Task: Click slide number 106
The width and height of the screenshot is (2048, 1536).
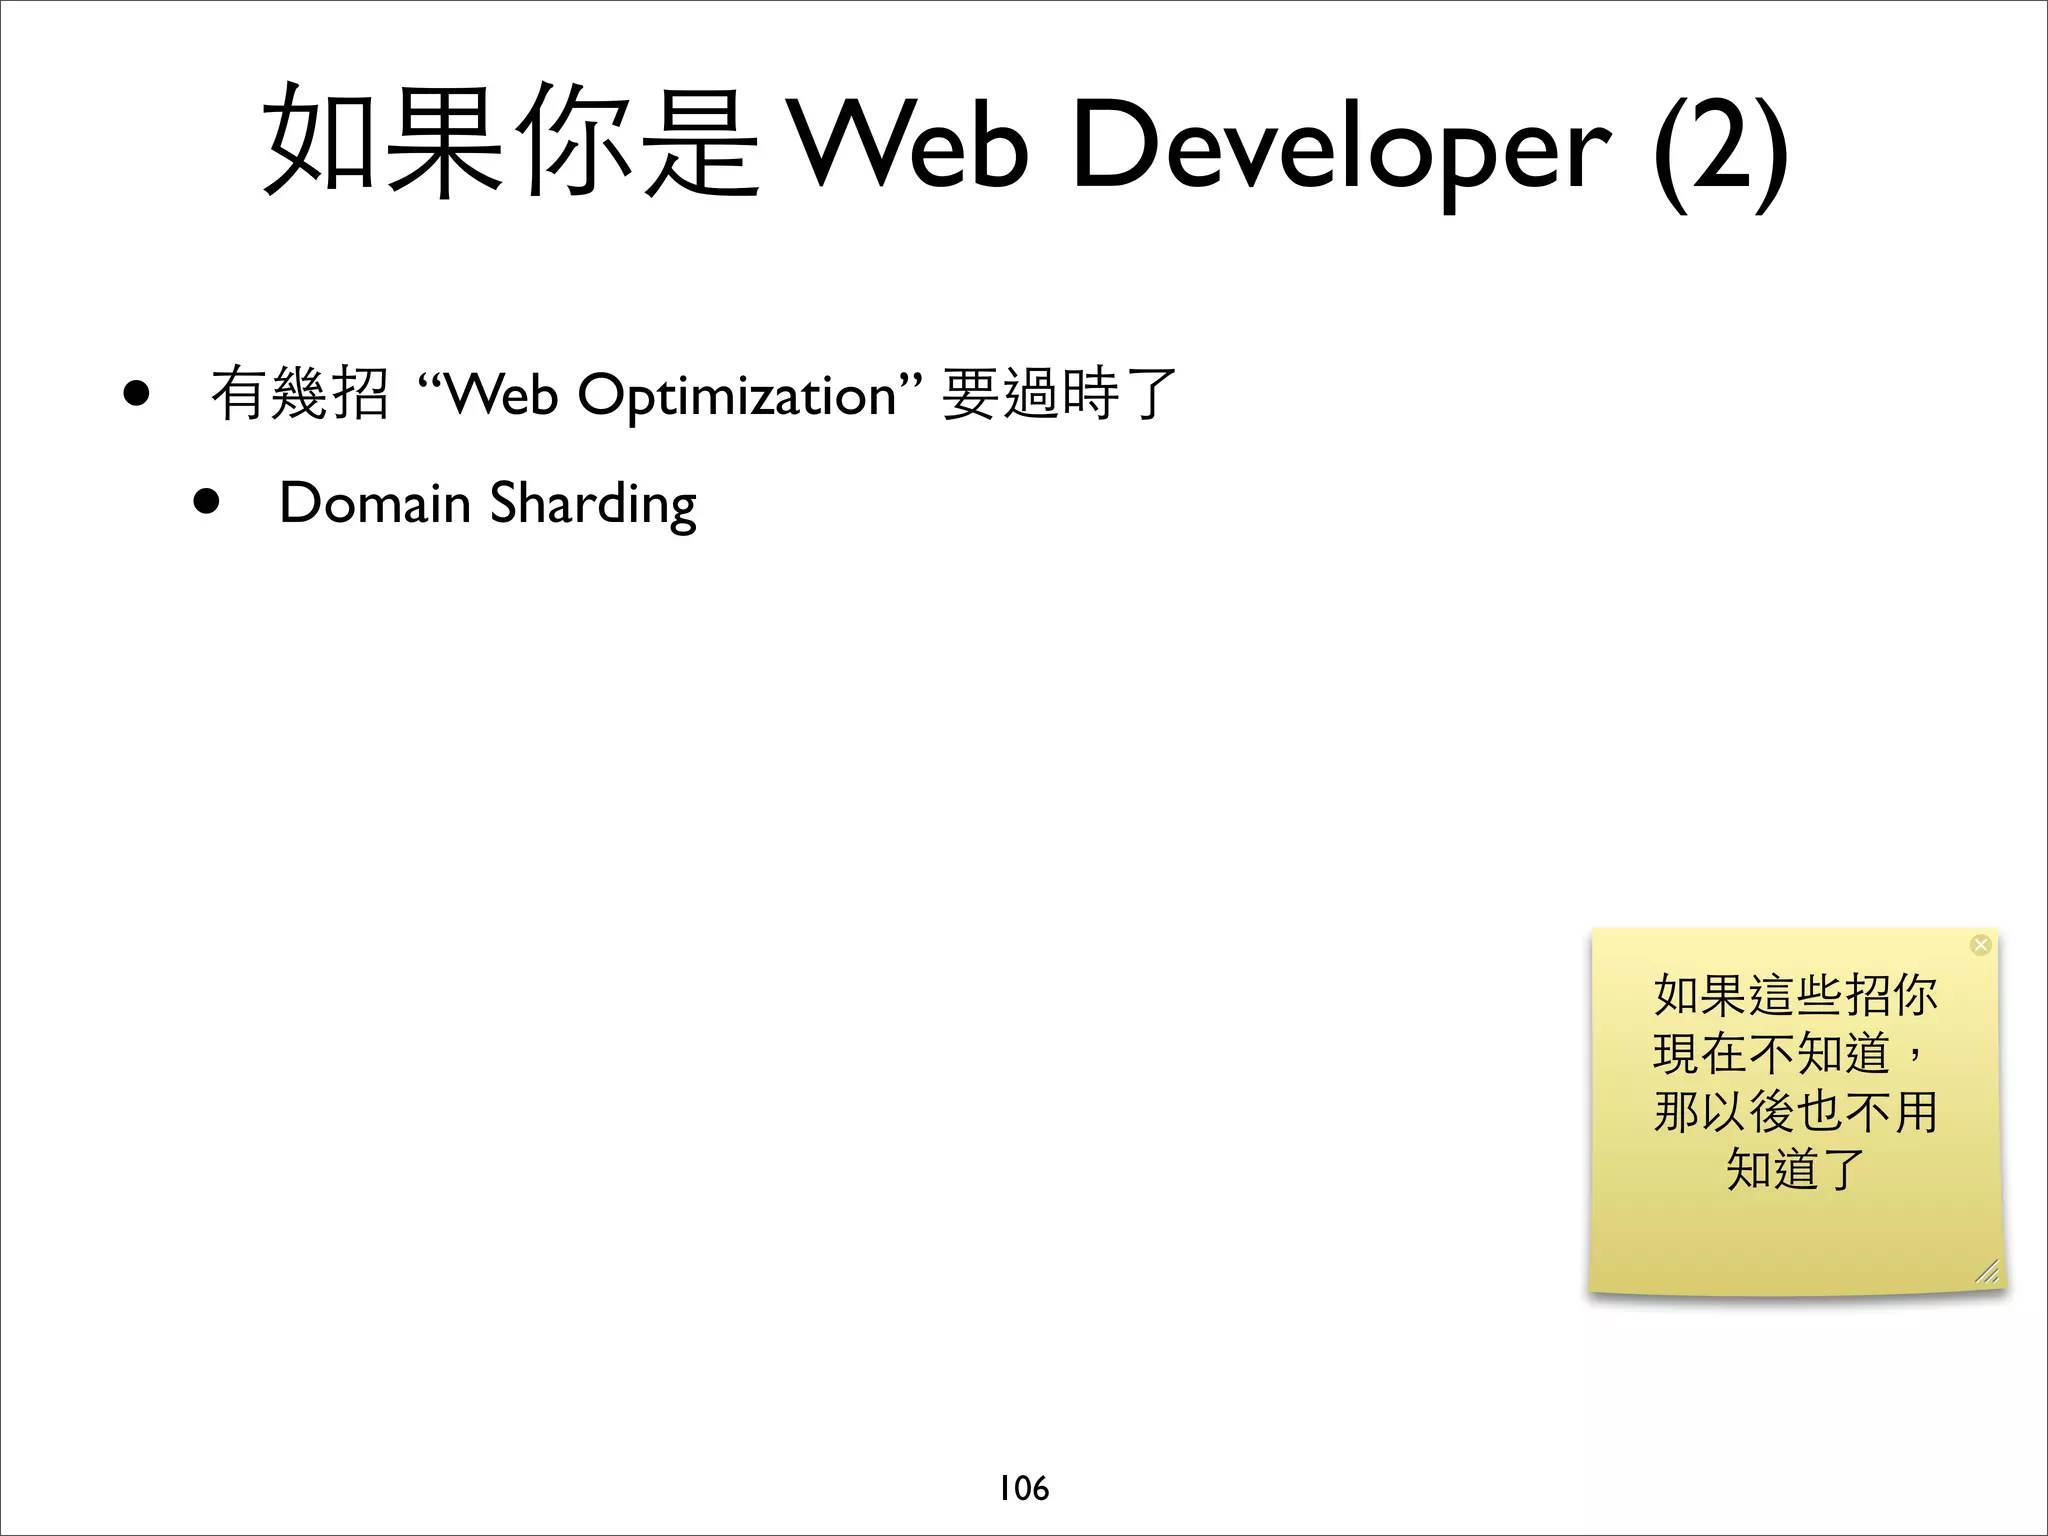Action: coord(1024,1488)
